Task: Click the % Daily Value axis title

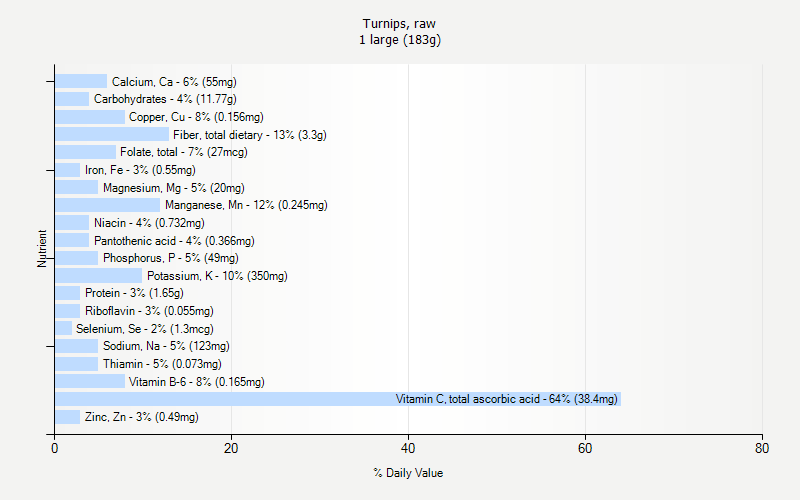Action: coord(408,473)
